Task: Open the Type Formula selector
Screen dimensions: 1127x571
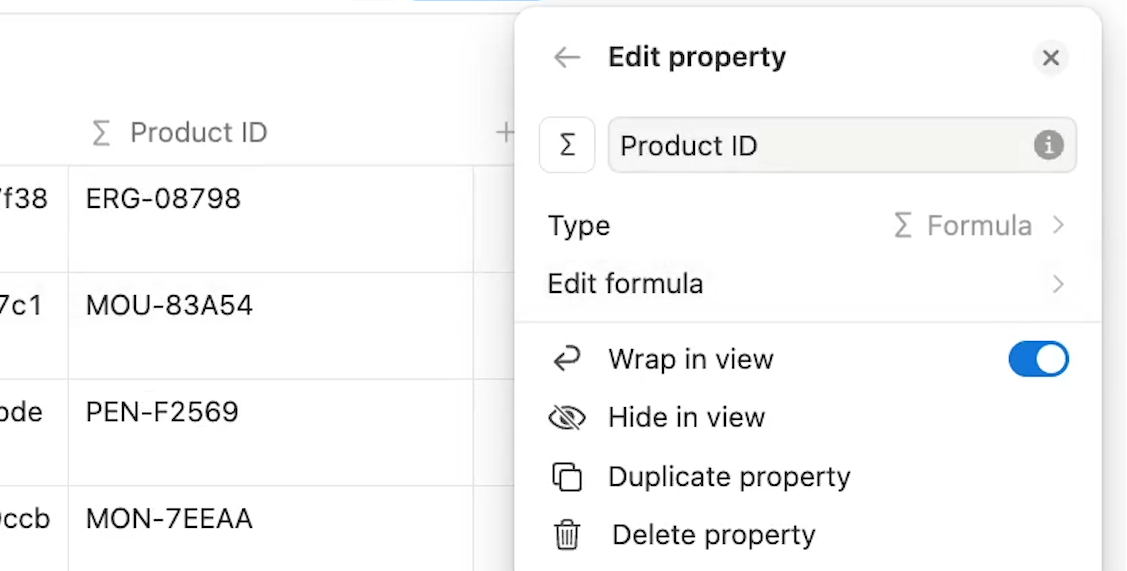Action: pyautogui.click(x=978, y=226)
